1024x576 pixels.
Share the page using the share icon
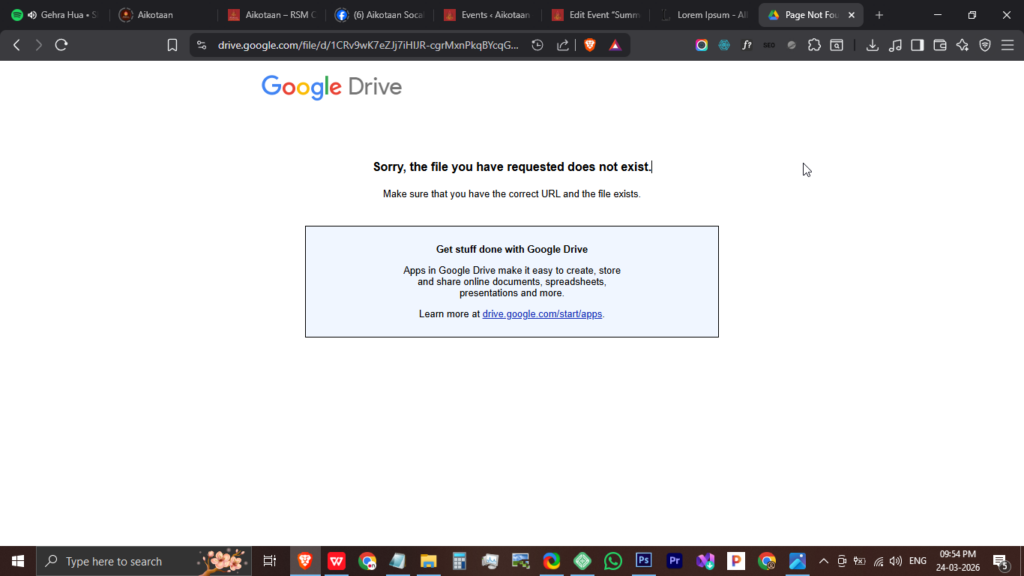coord(563,45)
